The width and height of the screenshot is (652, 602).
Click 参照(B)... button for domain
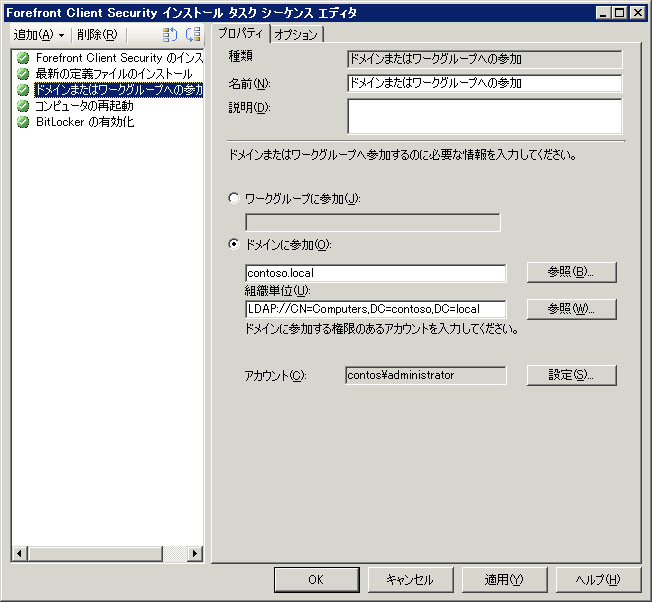coord(571,272)
